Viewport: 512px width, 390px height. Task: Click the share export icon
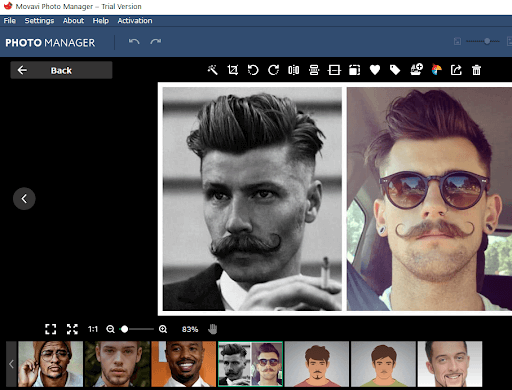click(x=456, y=70)
